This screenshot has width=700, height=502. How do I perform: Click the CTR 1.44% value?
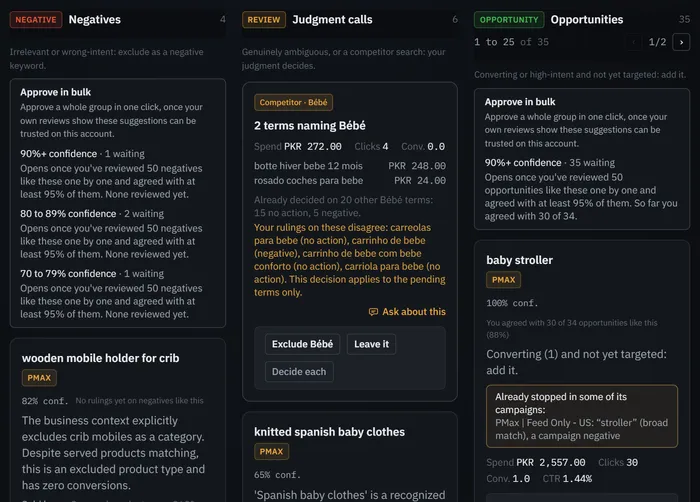pyautogui.click(x=567, y=479)
